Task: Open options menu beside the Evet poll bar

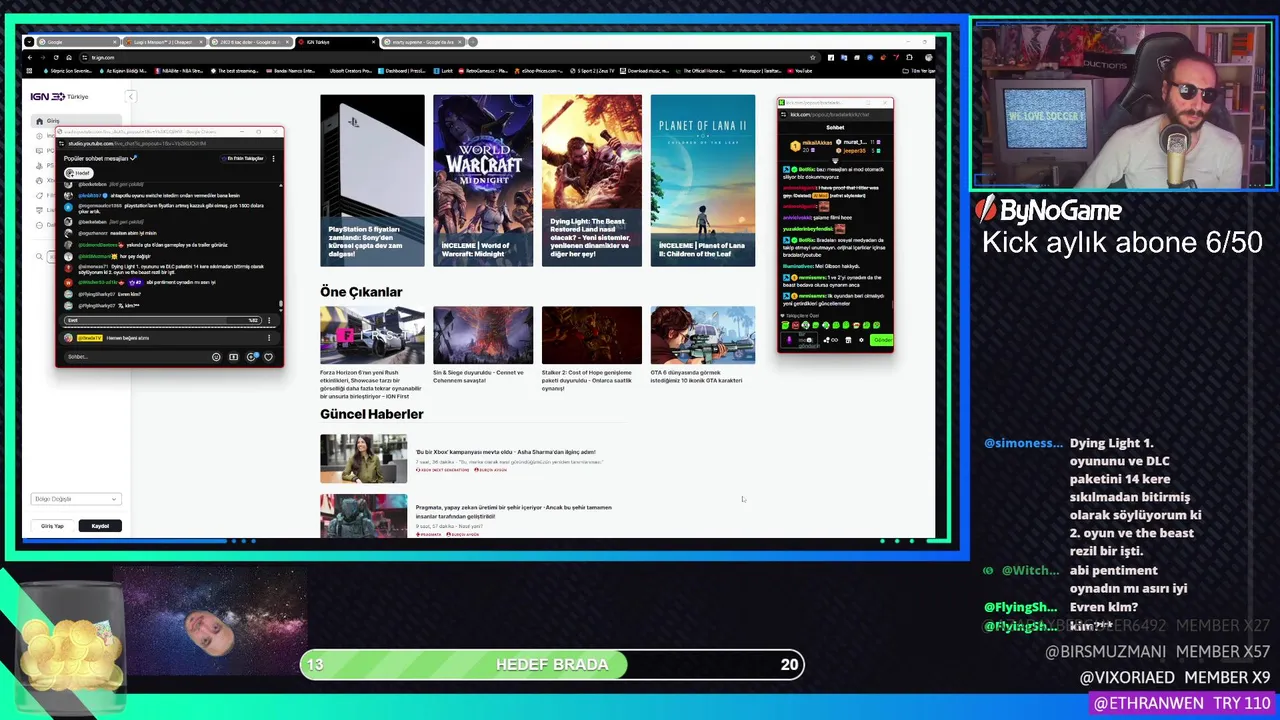Action: [268, 320]
